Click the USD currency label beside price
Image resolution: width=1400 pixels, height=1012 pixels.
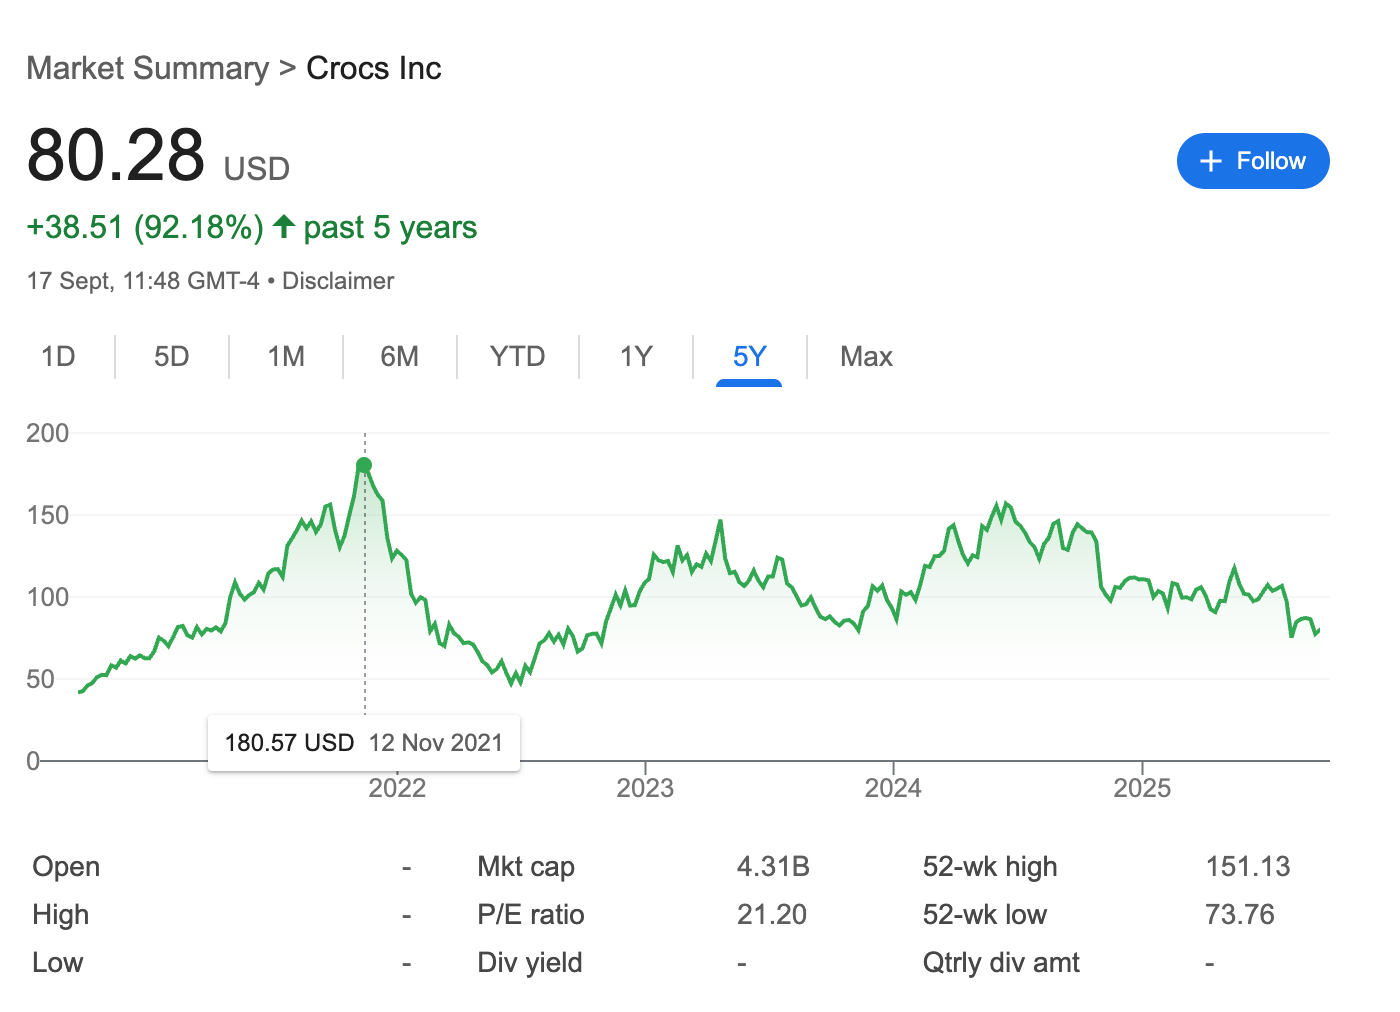(257, 168)
